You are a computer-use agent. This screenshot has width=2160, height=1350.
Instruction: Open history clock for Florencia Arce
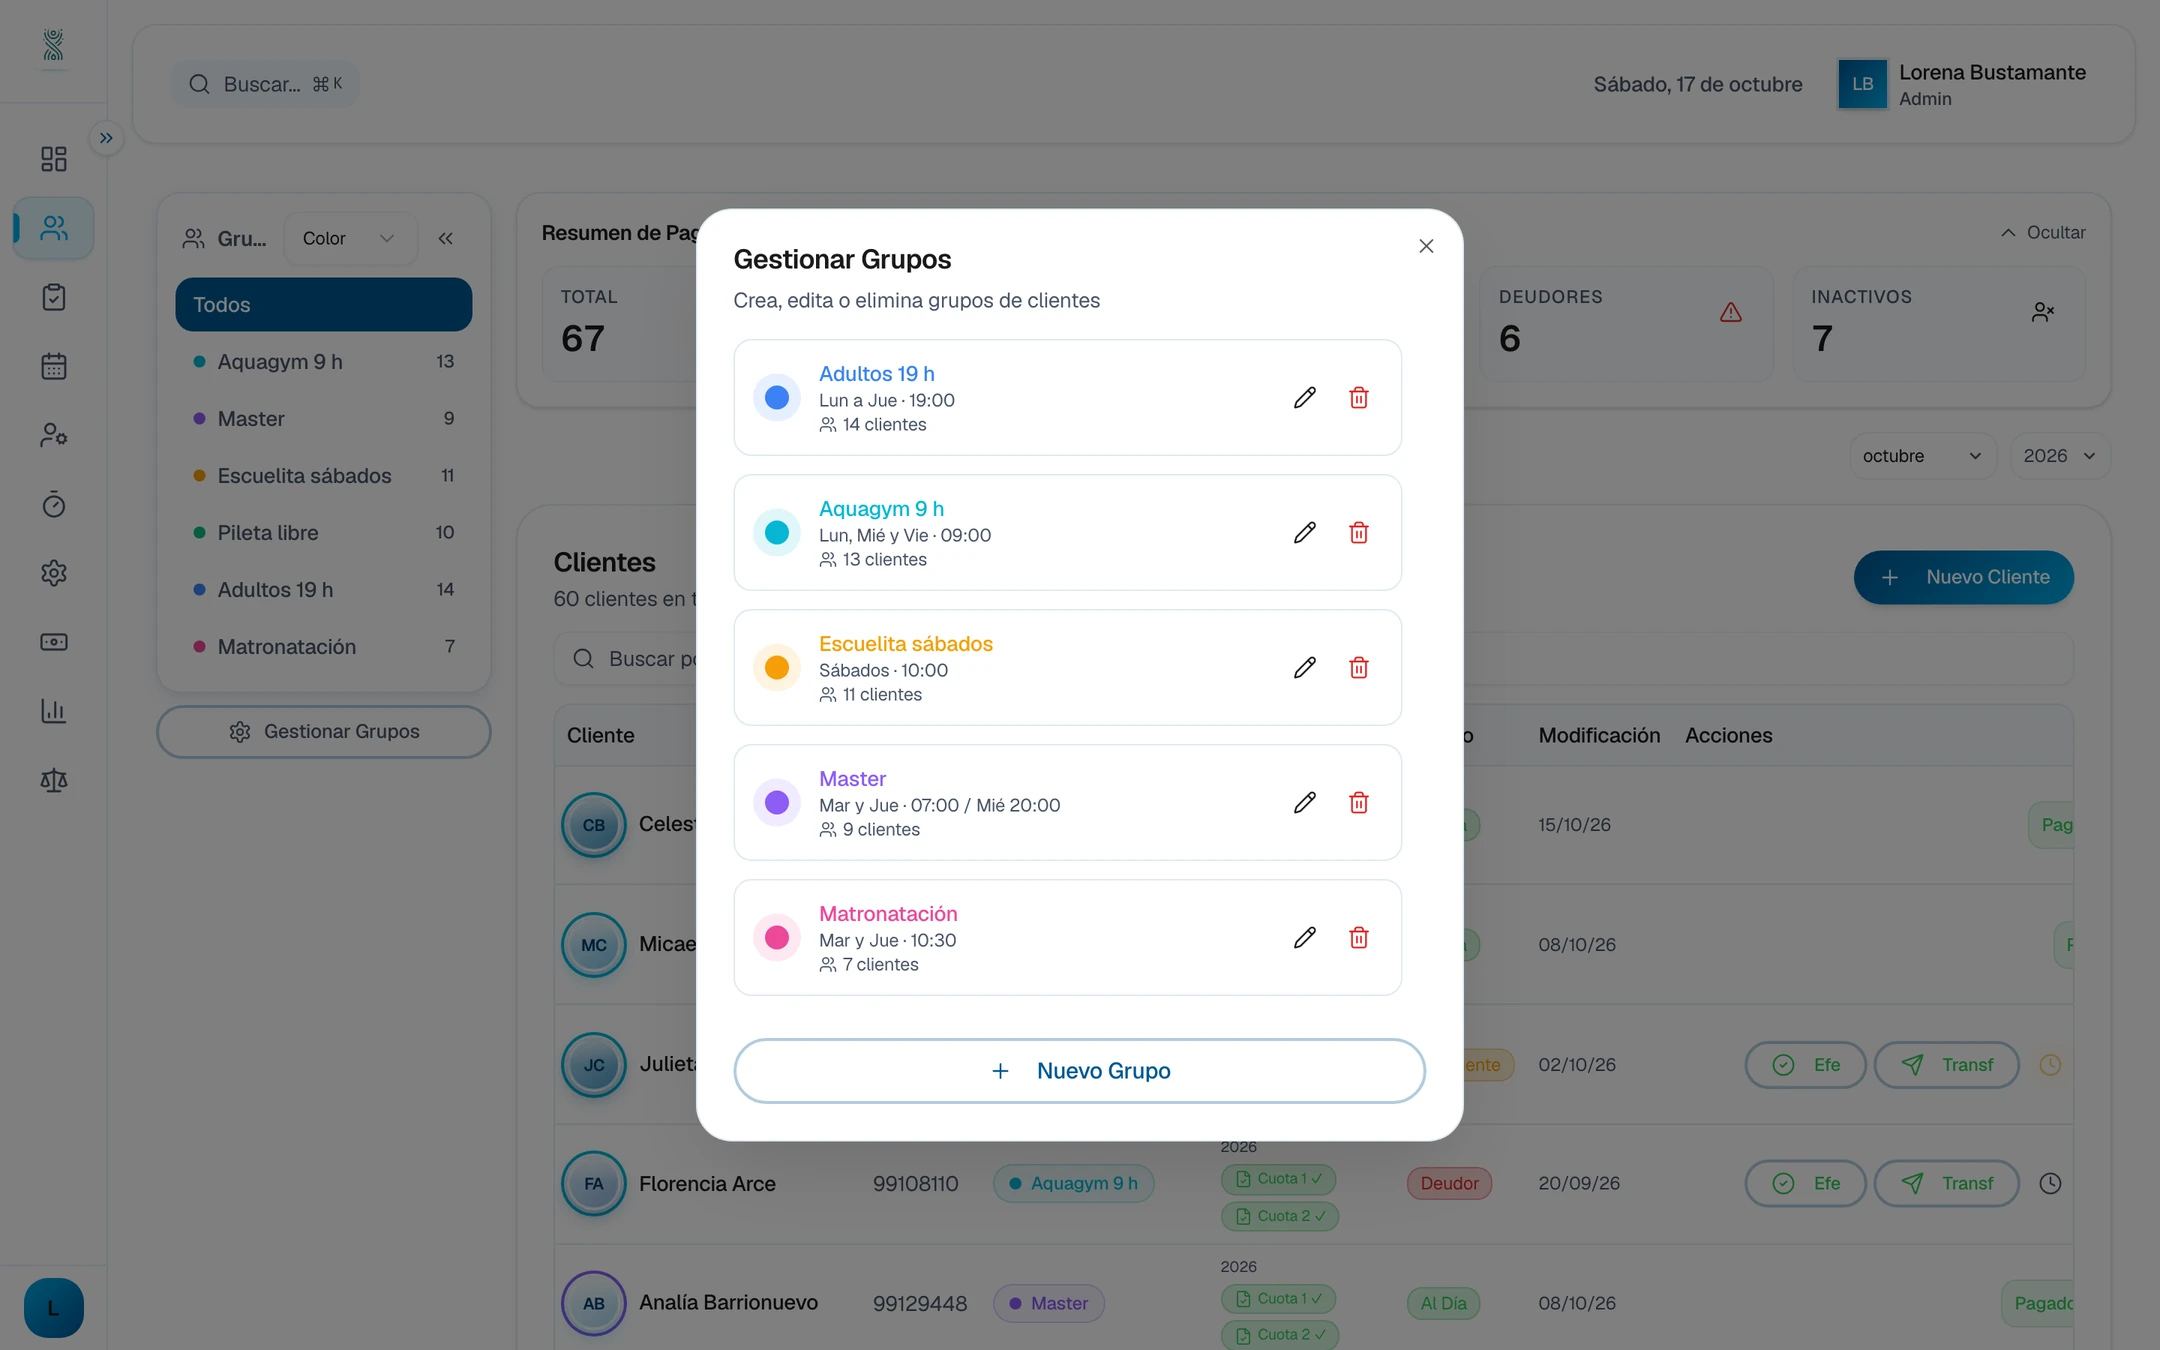tap(2050, 1184)
